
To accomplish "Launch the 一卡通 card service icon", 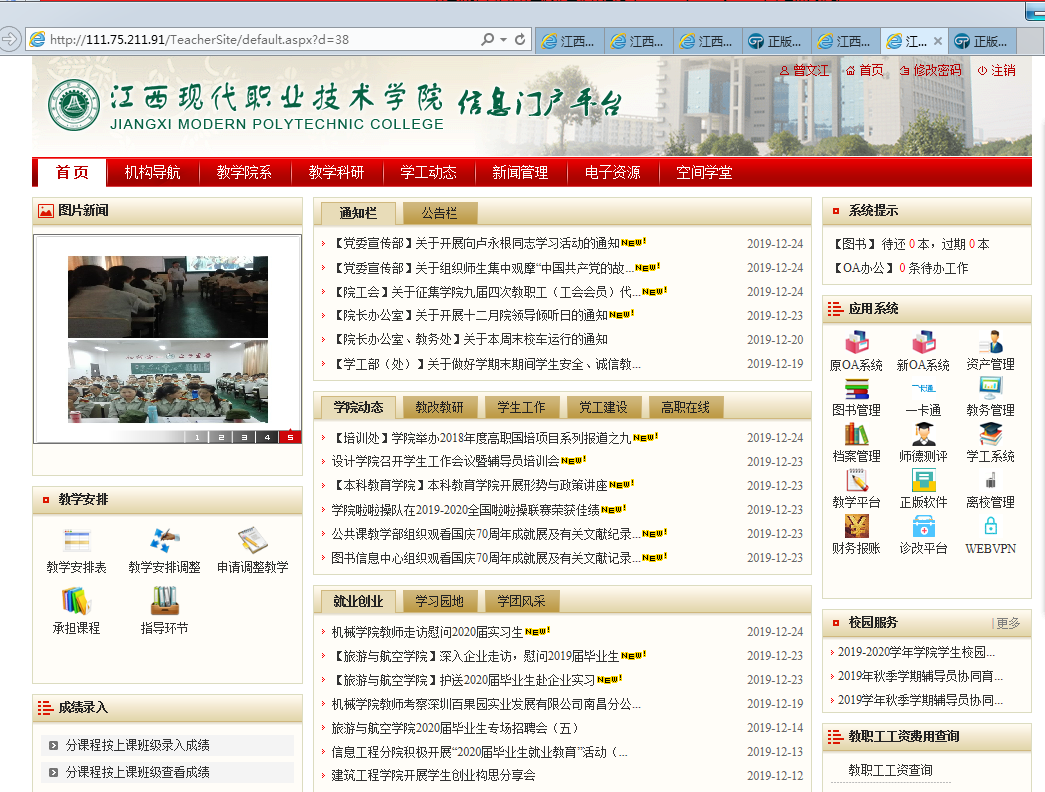I will coord(923,389).
